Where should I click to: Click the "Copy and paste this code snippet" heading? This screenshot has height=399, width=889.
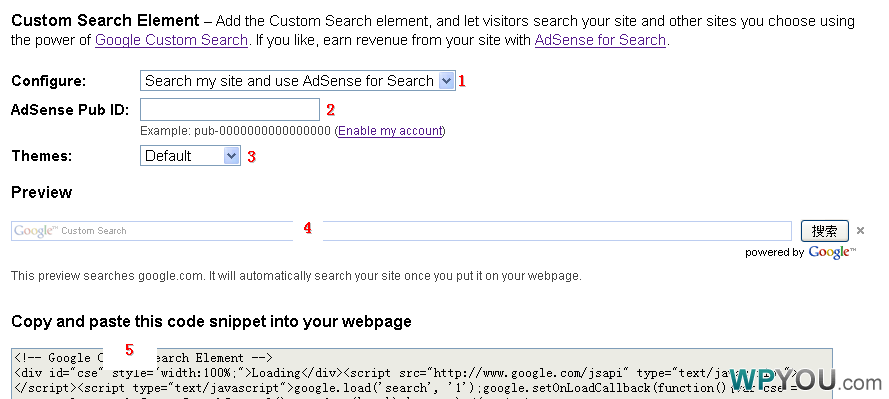click(211, 322)
